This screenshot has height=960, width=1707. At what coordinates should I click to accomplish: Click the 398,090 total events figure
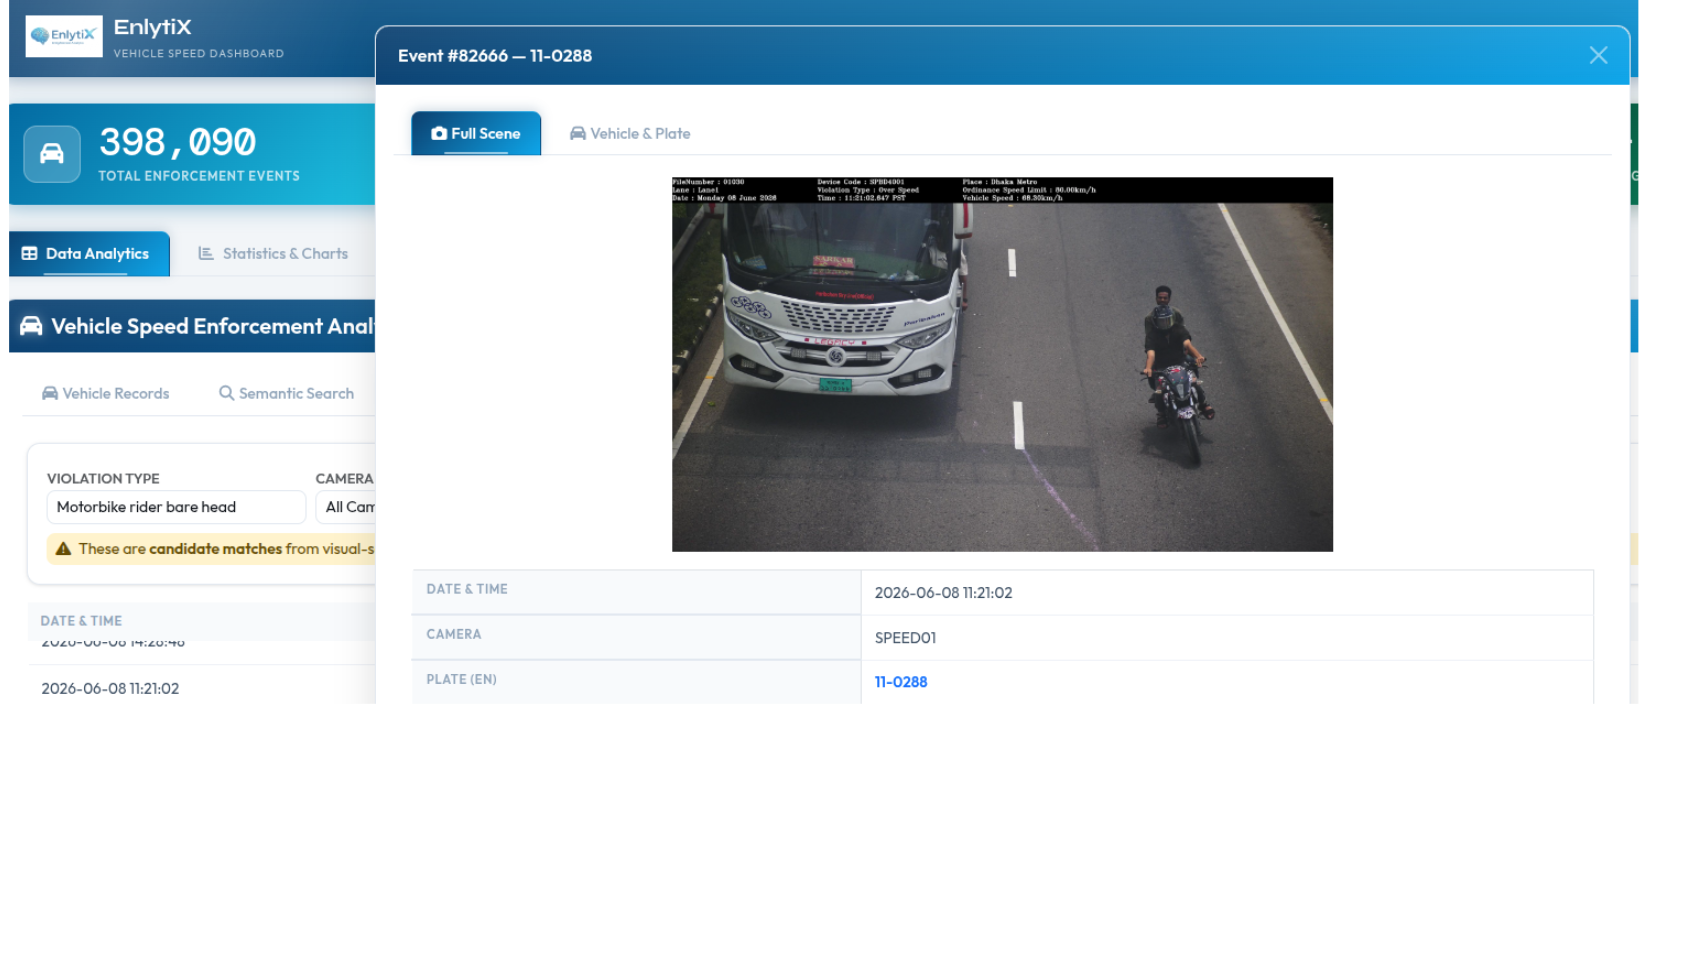pos(178,142)
